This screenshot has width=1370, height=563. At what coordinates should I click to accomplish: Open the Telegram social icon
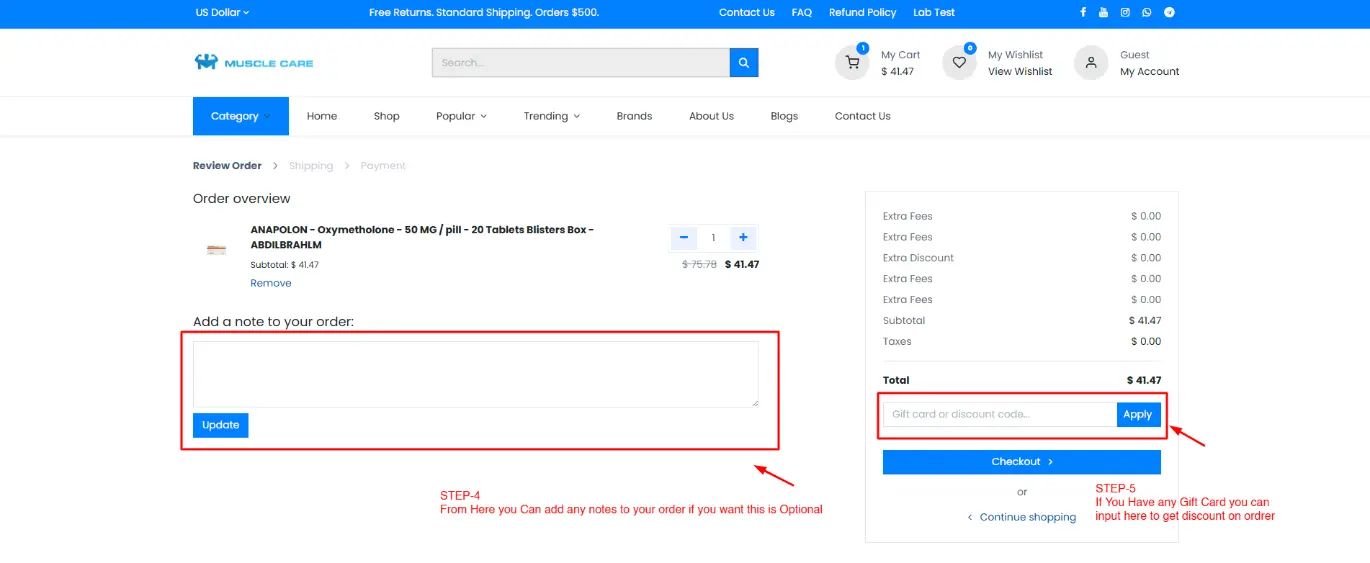pos(1169,13)
